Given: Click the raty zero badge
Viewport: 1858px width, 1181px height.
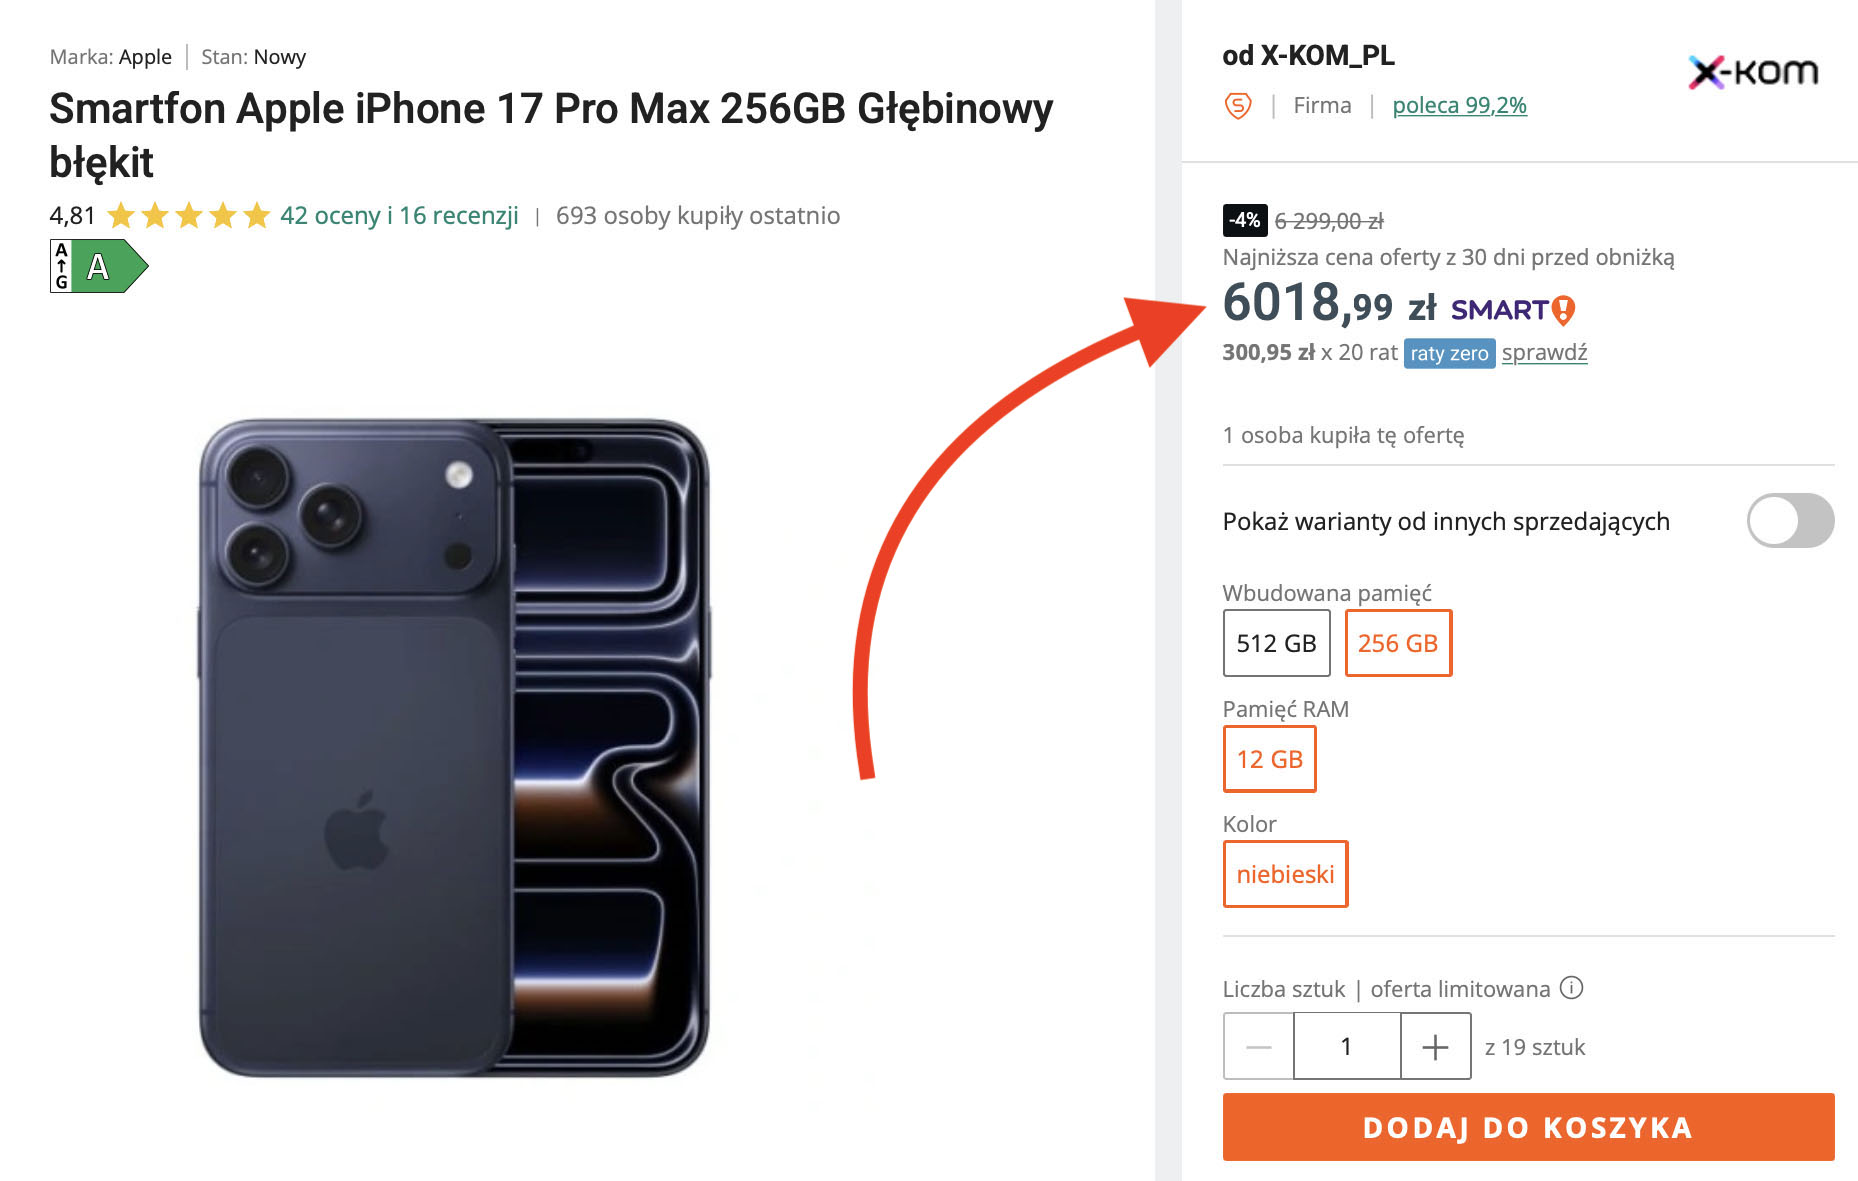Looking at the screenshot, I should (x=1449, y=353).
